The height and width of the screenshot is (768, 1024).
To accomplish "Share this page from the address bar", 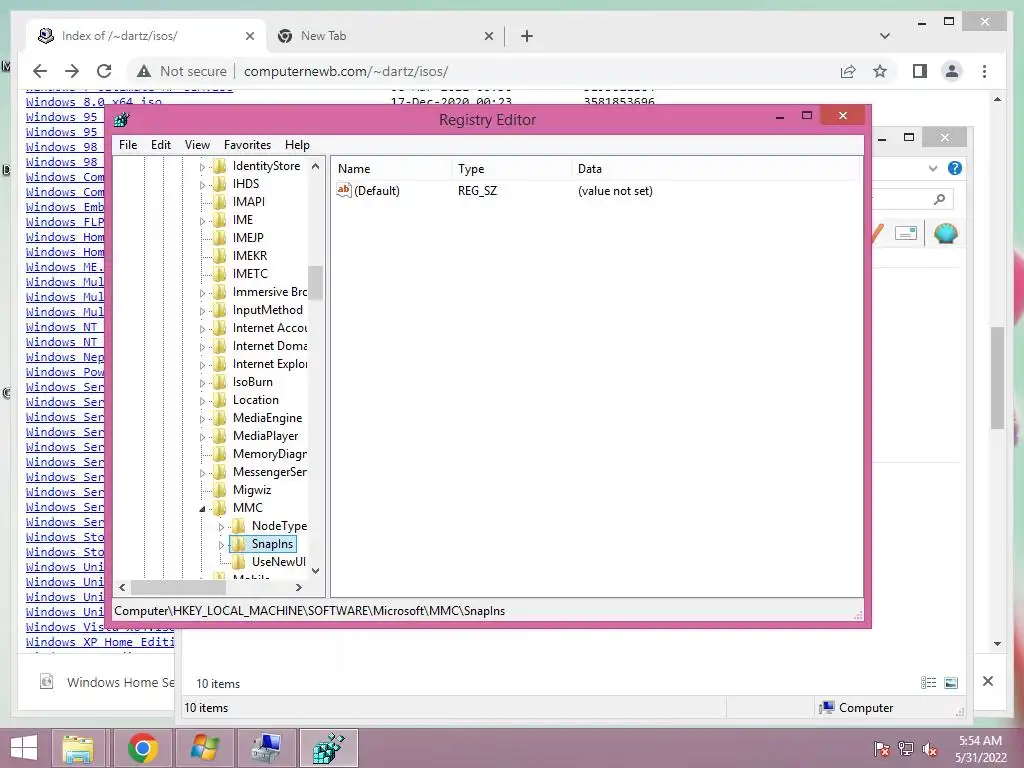I will pyautogui.click(x=848, y=71).
